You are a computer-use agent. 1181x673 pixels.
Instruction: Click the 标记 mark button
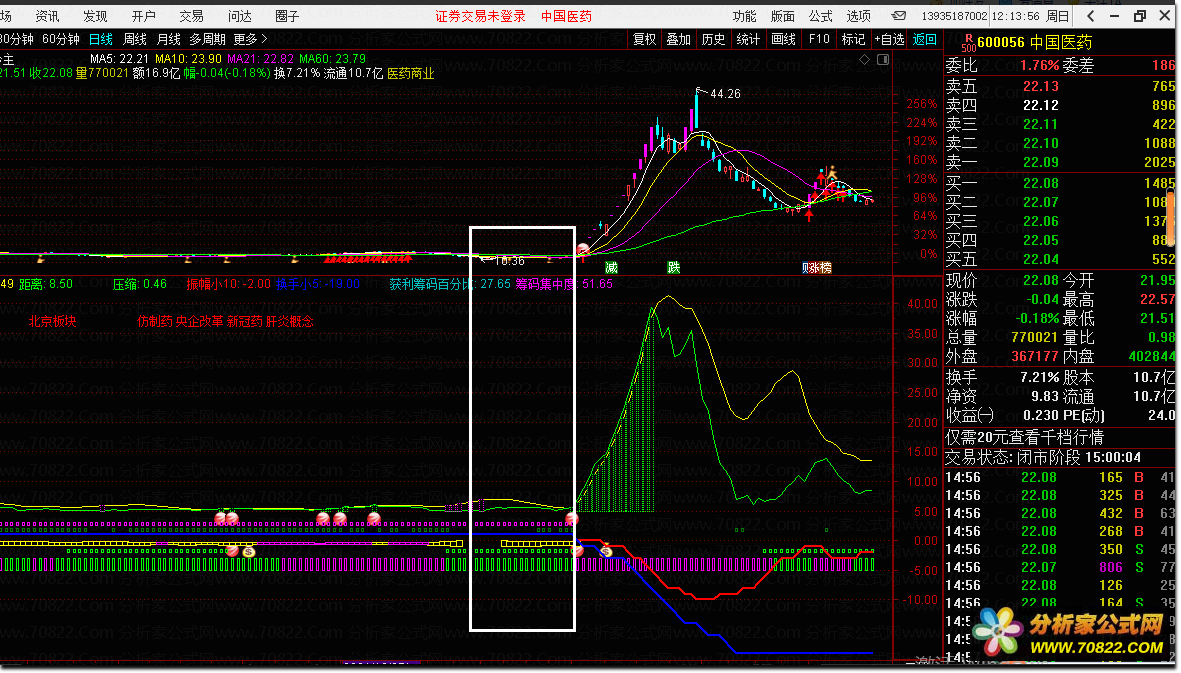[853, 39]
